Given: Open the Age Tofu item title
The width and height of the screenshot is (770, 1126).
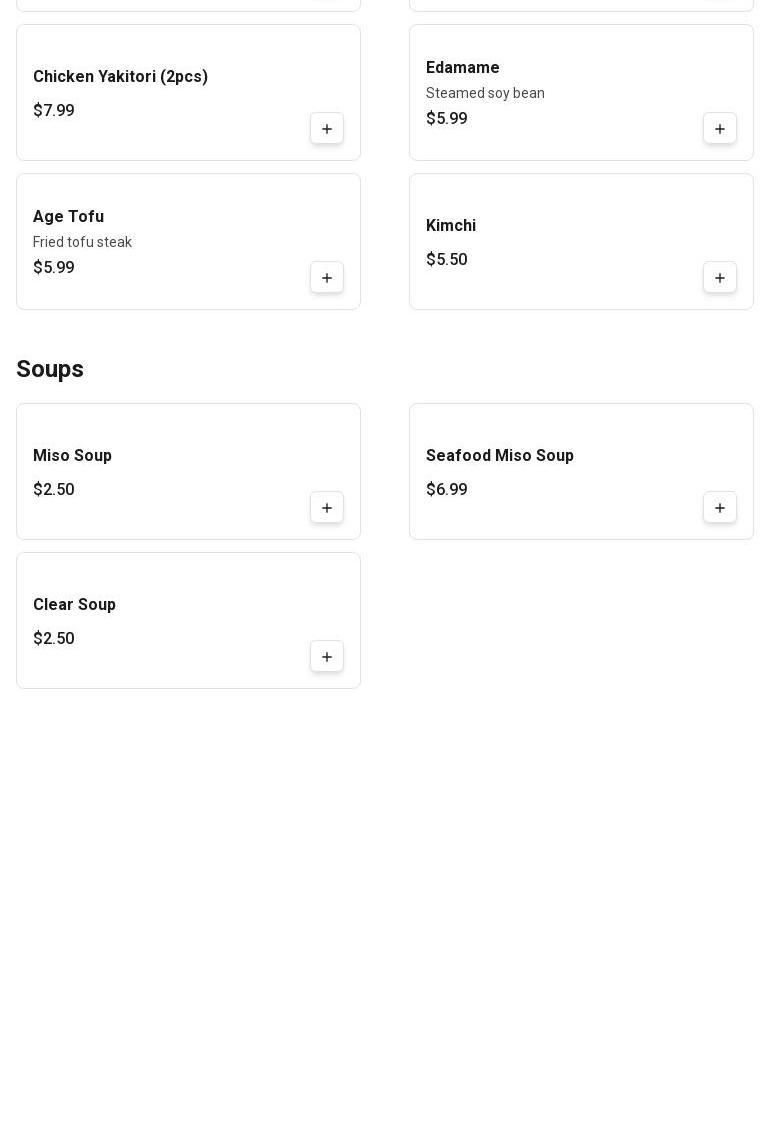Looking at the screenshot, I should (x=68, y=217).
